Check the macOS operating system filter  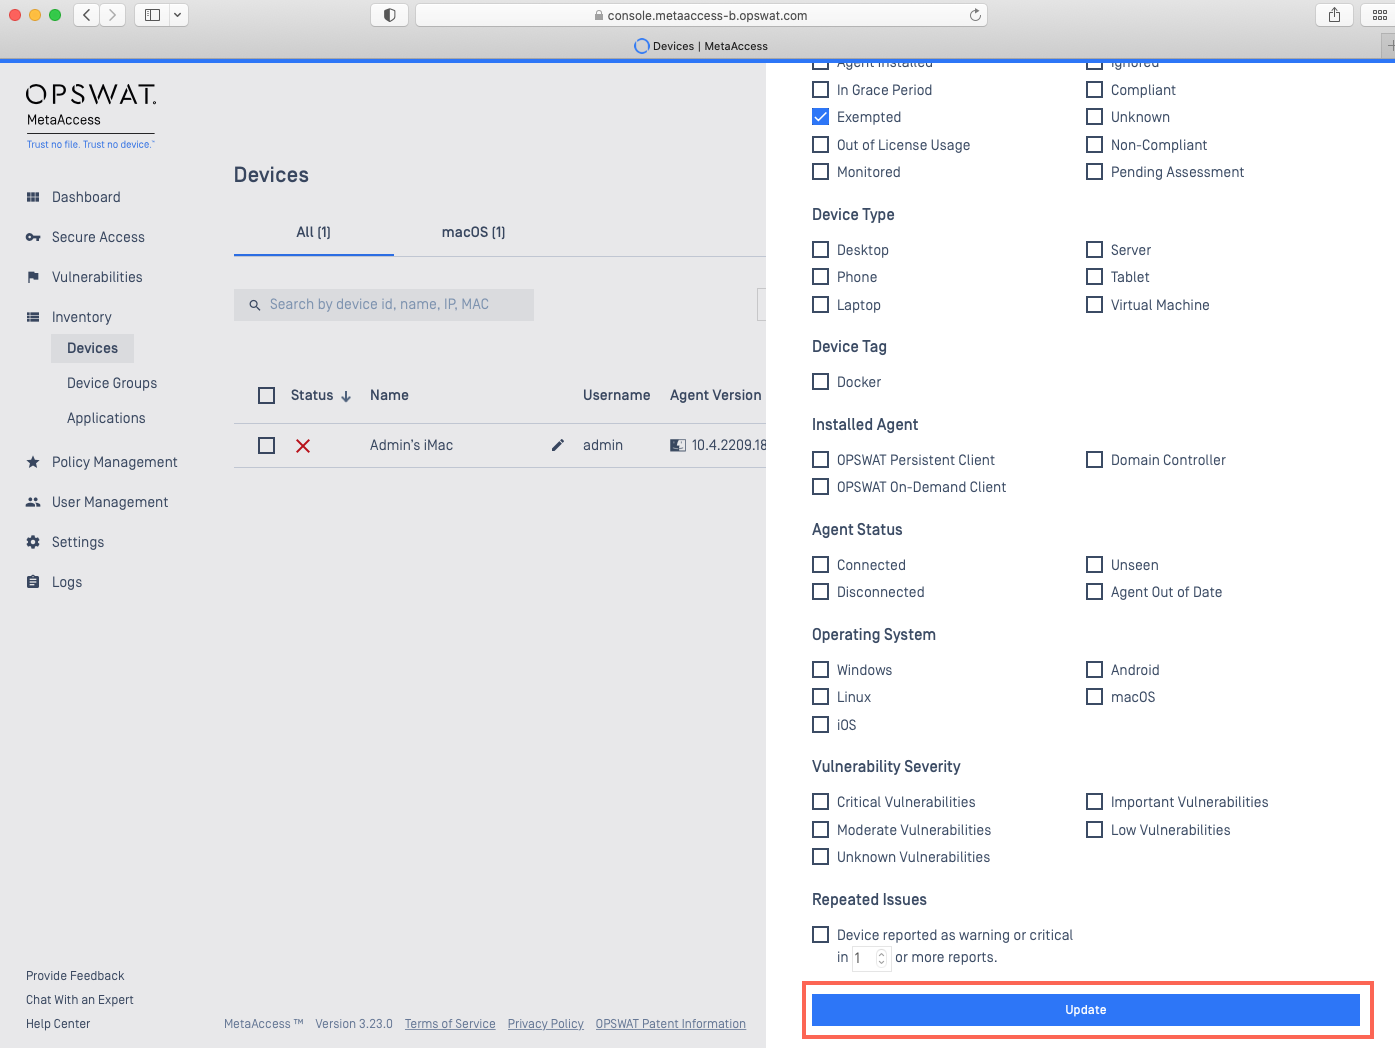point(1094,697)
